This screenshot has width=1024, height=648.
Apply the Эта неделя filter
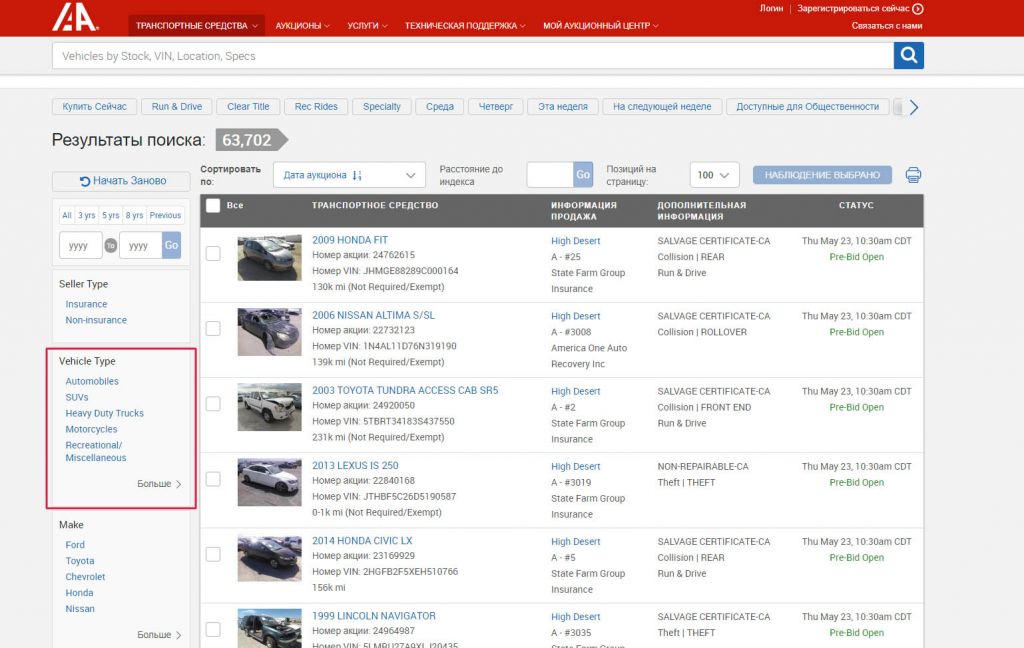coord(563,106)
